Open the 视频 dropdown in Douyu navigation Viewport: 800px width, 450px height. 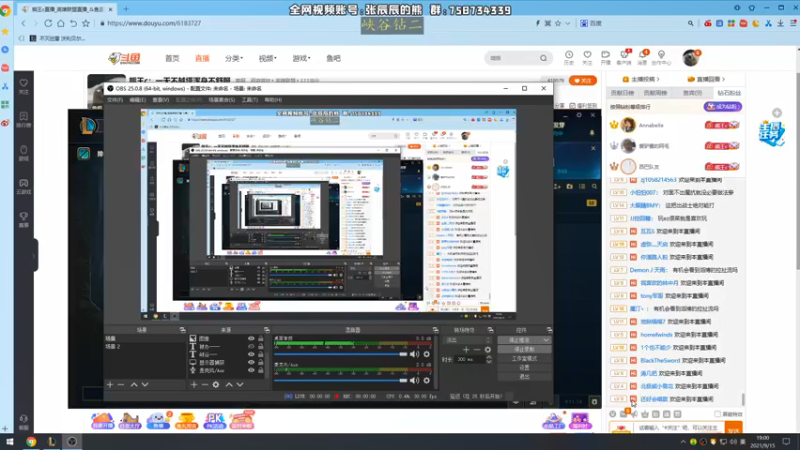pyautogui.click(x=267, y=59)
